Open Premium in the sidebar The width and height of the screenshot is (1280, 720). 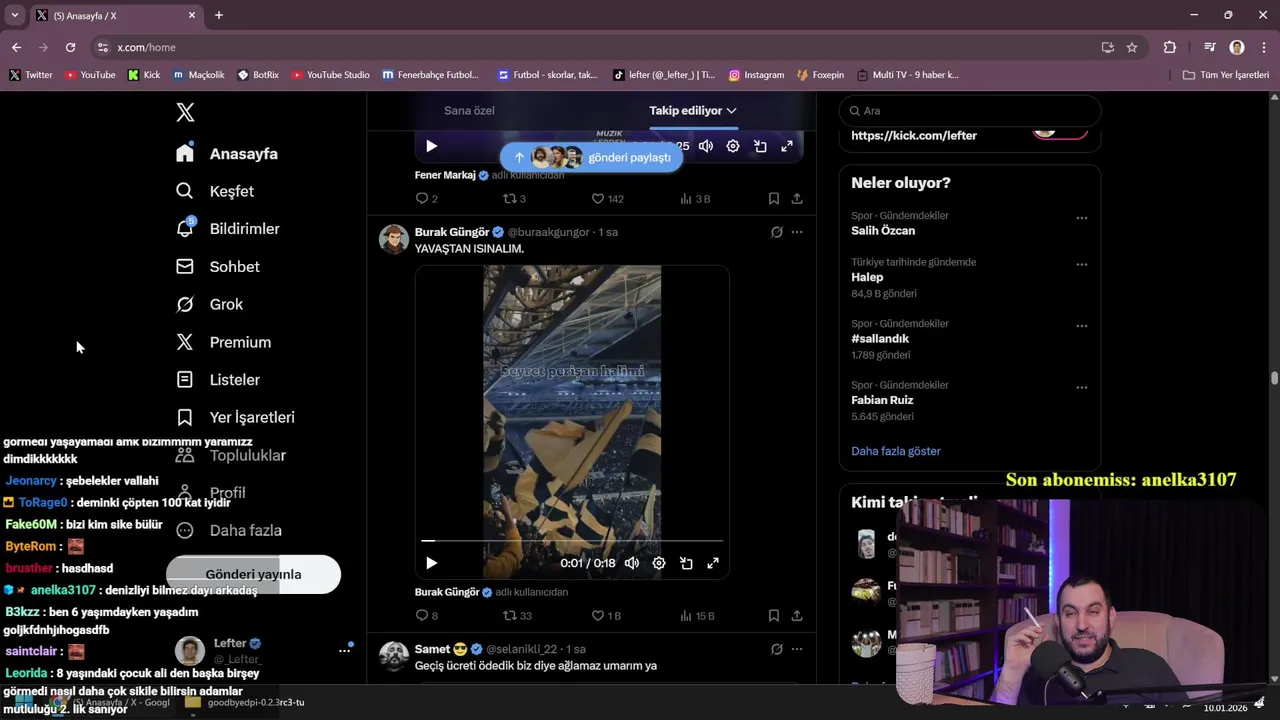(223, 342)
